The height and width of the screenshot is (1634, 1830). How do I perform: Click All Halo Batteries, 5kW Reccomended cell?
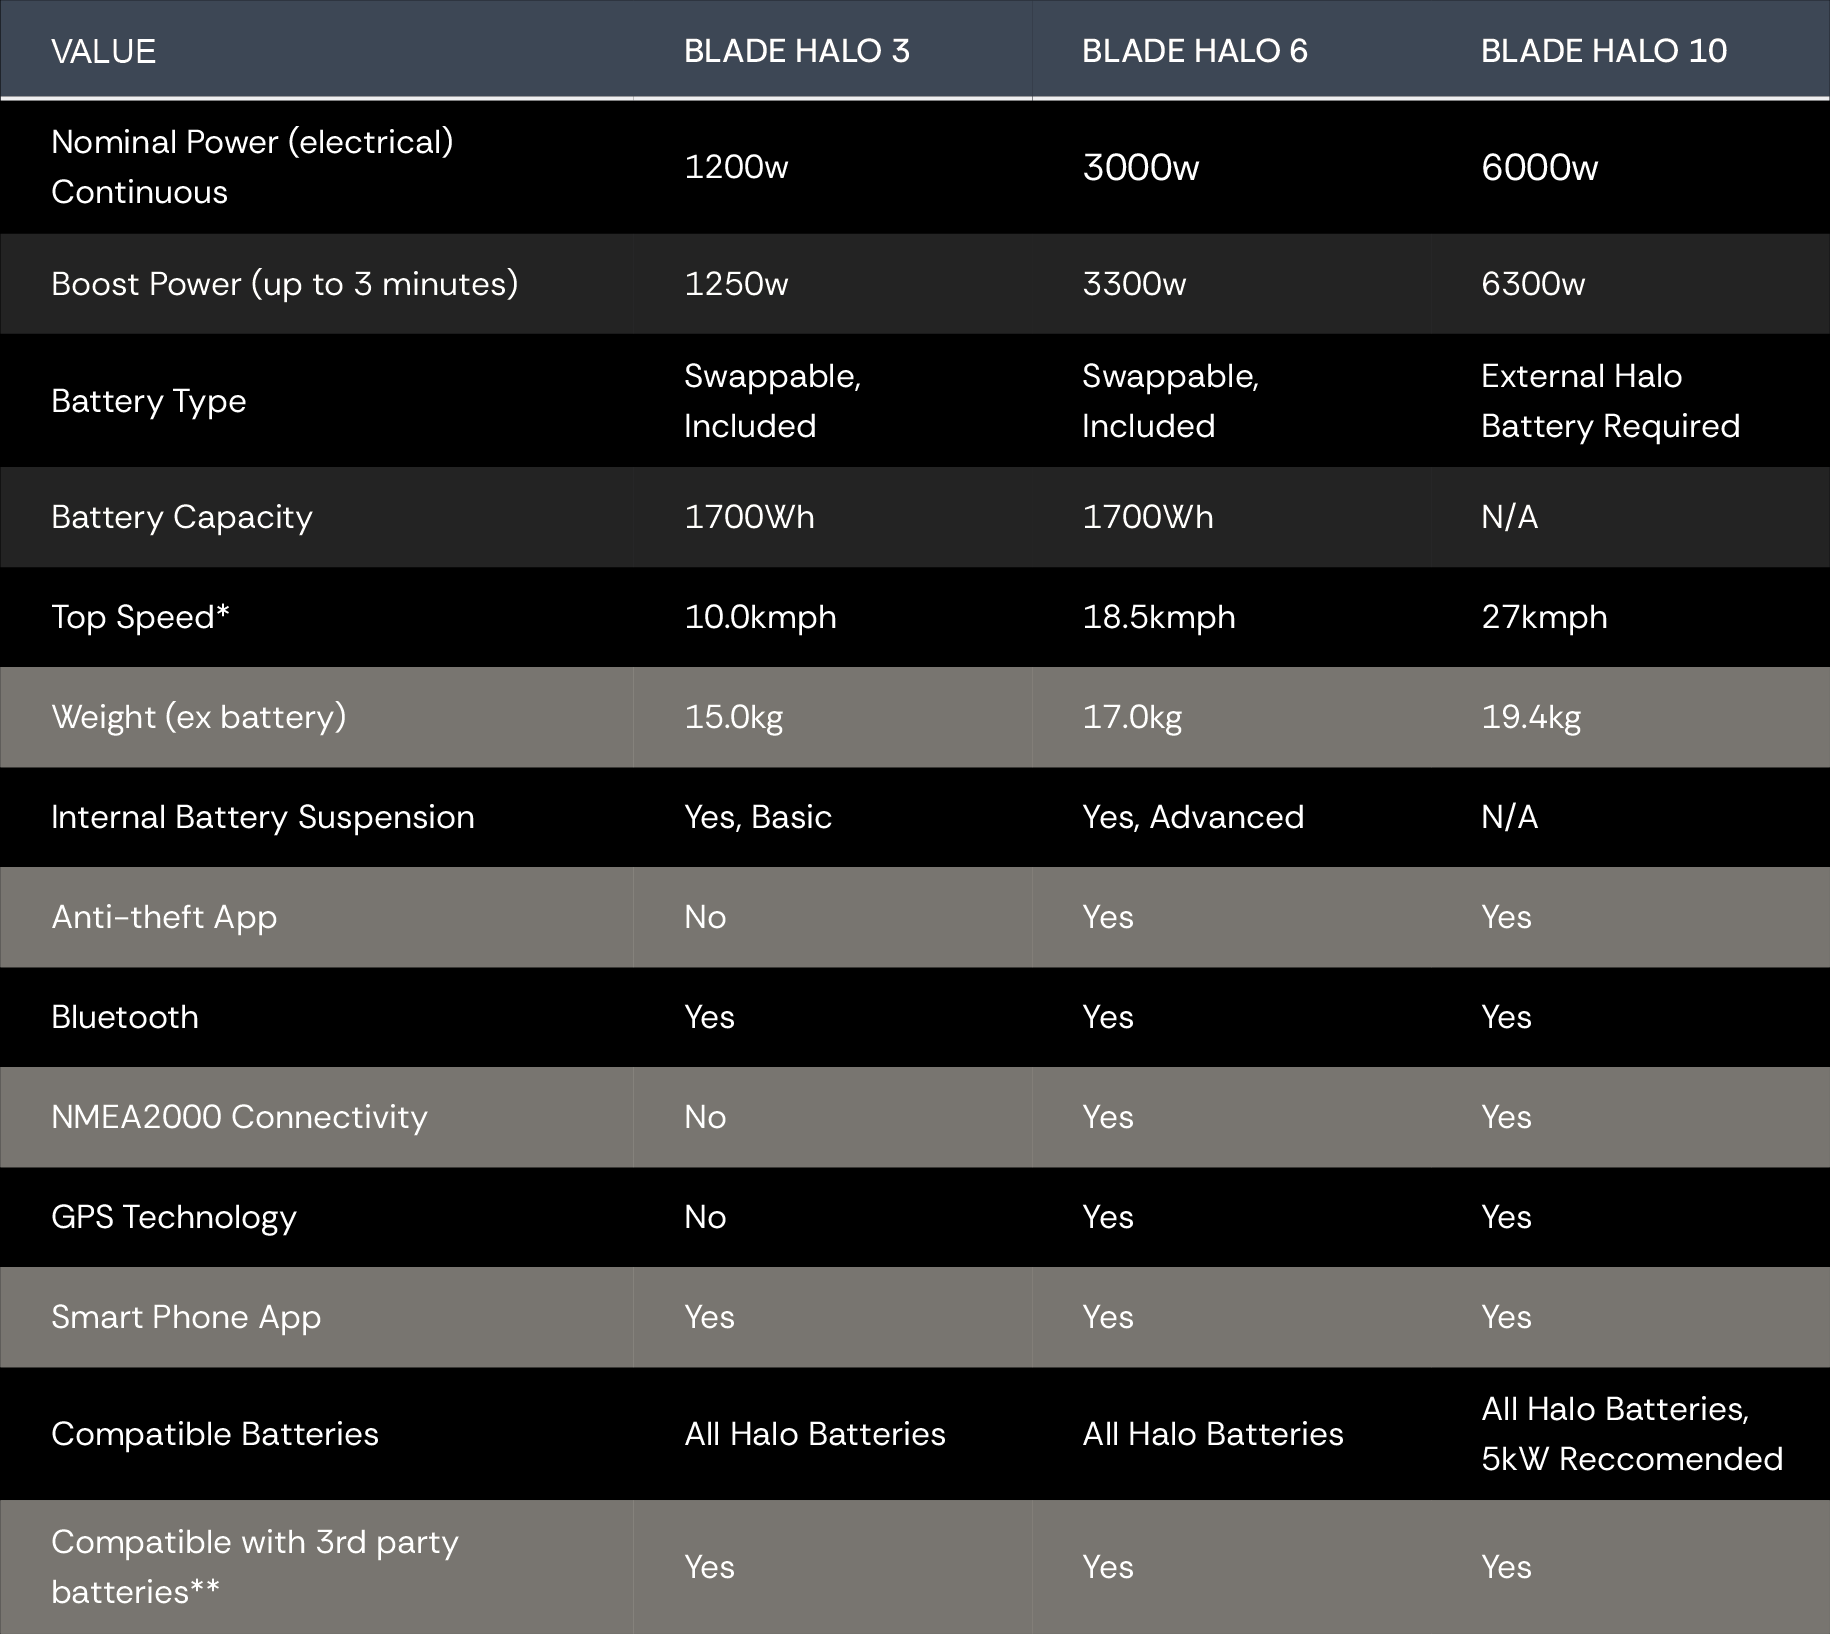point(1632,1434)
